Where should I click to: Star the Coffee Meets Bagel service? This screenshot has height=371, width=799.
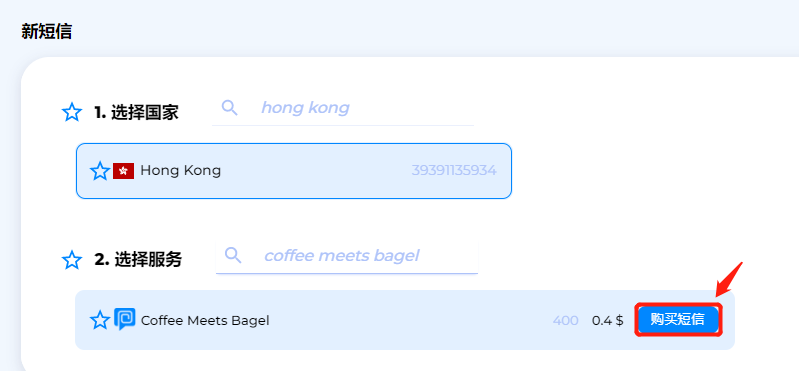click(x=100, y=321)
